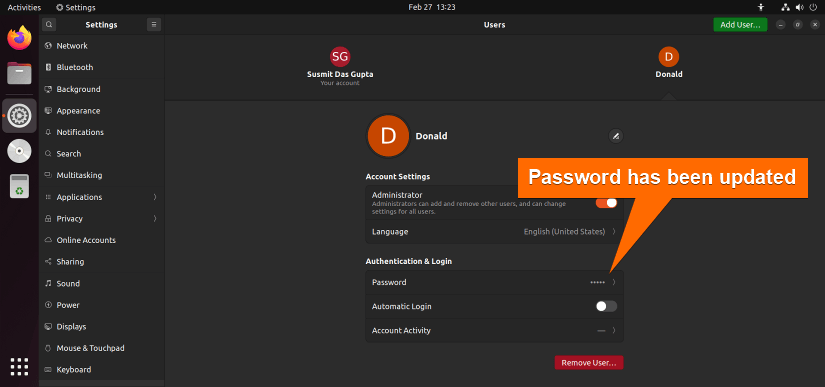
Task: Open the disc icon in the dock
Action: (x=19, y=151)
